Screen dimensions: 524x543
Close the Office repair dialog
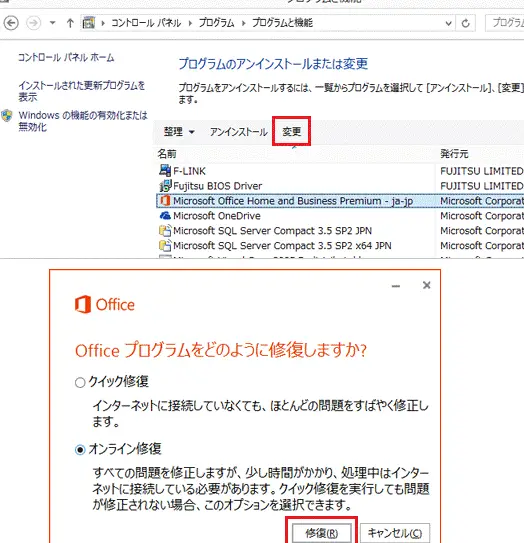pyautogui.click(x=427, y=285)
